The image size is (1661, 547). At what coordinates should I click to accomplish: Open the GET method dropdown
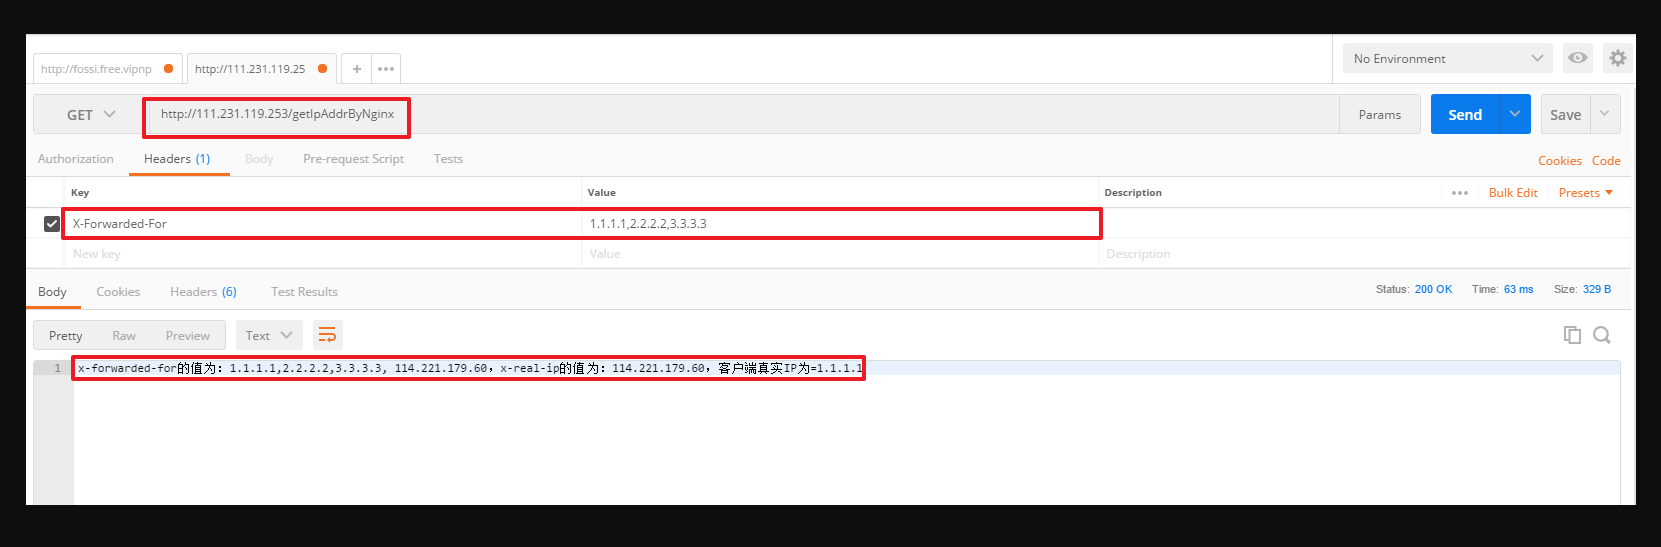pyautogui.click(x=90, y=115)
